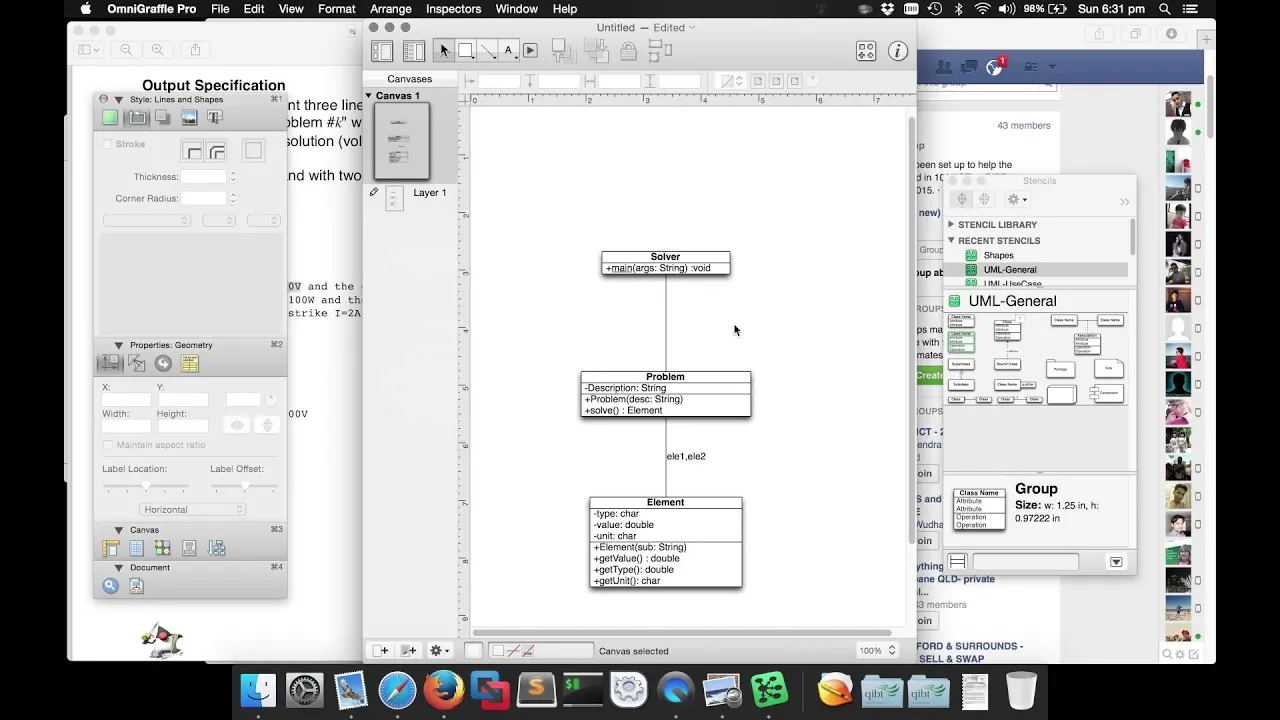The image size is (1280, 720).
Task: Open the Connections properties inspector icon
Action: [137, 364]
